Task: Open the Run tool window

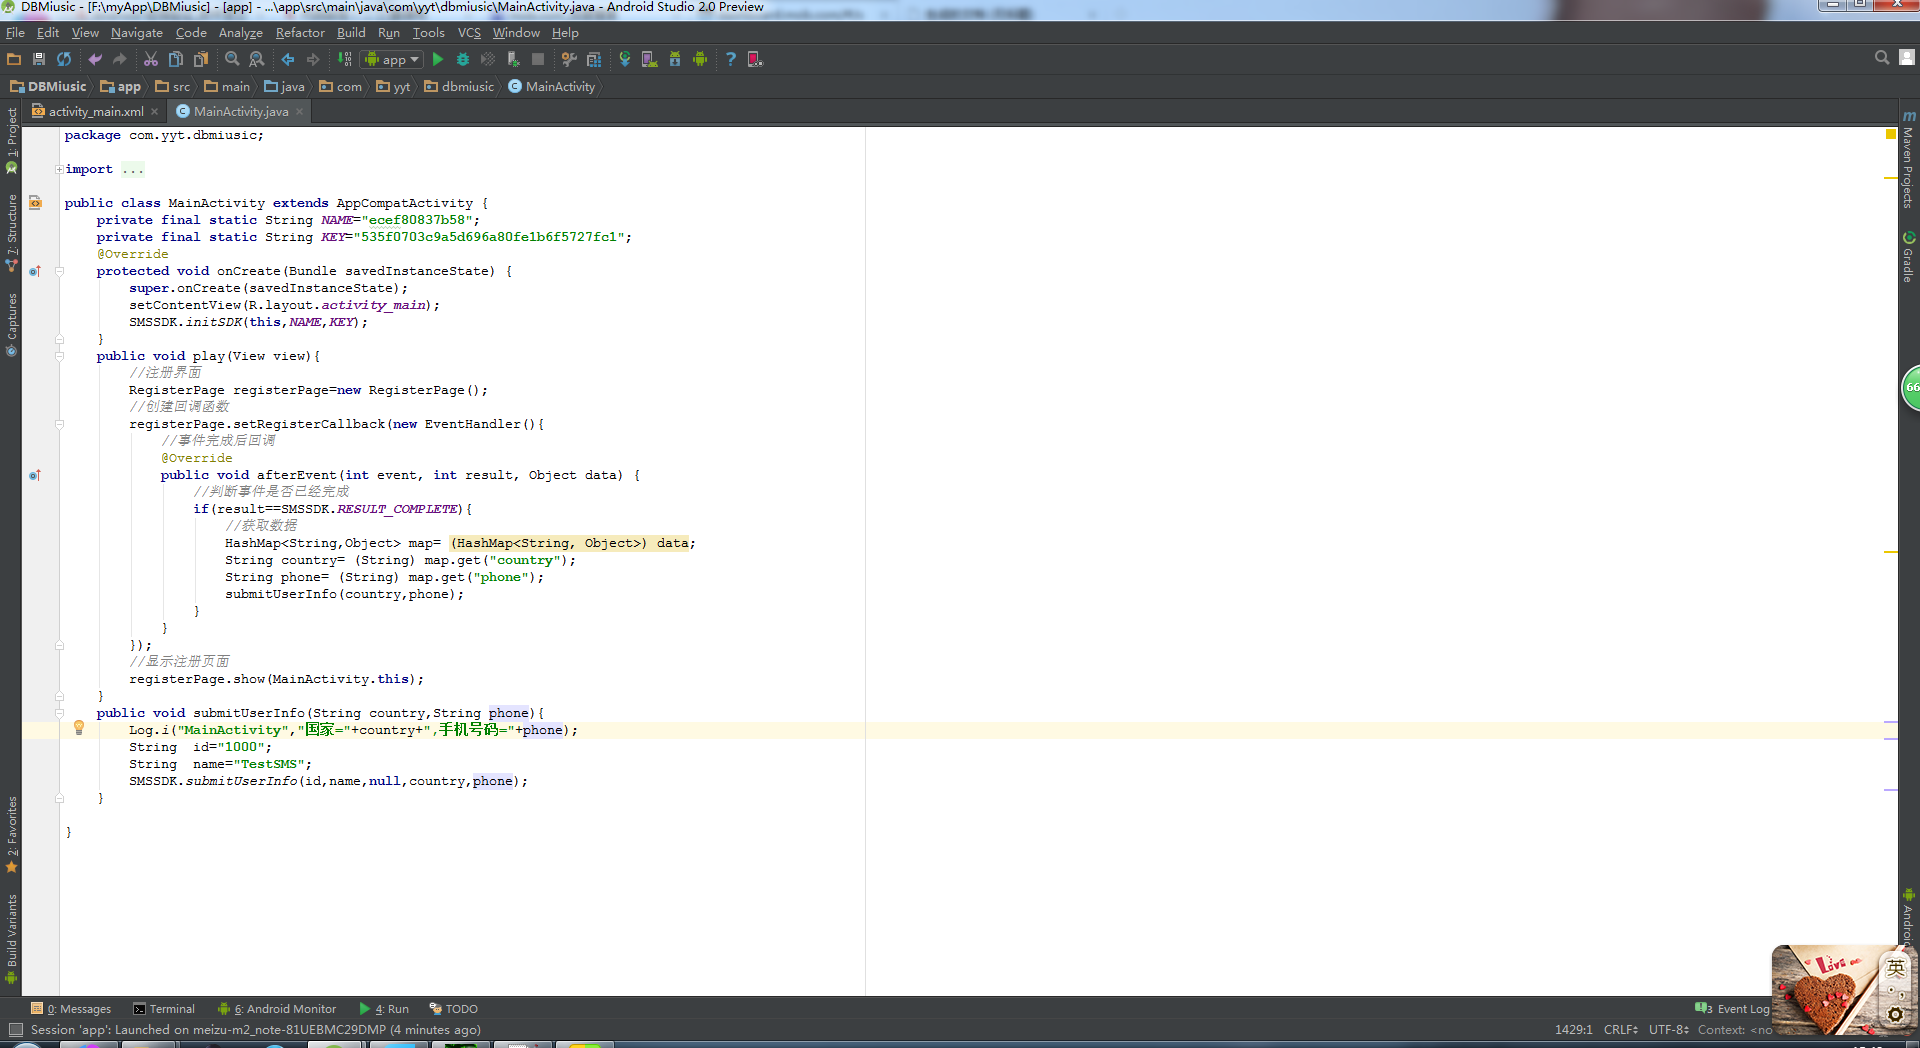Action: (x=384, y=1009)
